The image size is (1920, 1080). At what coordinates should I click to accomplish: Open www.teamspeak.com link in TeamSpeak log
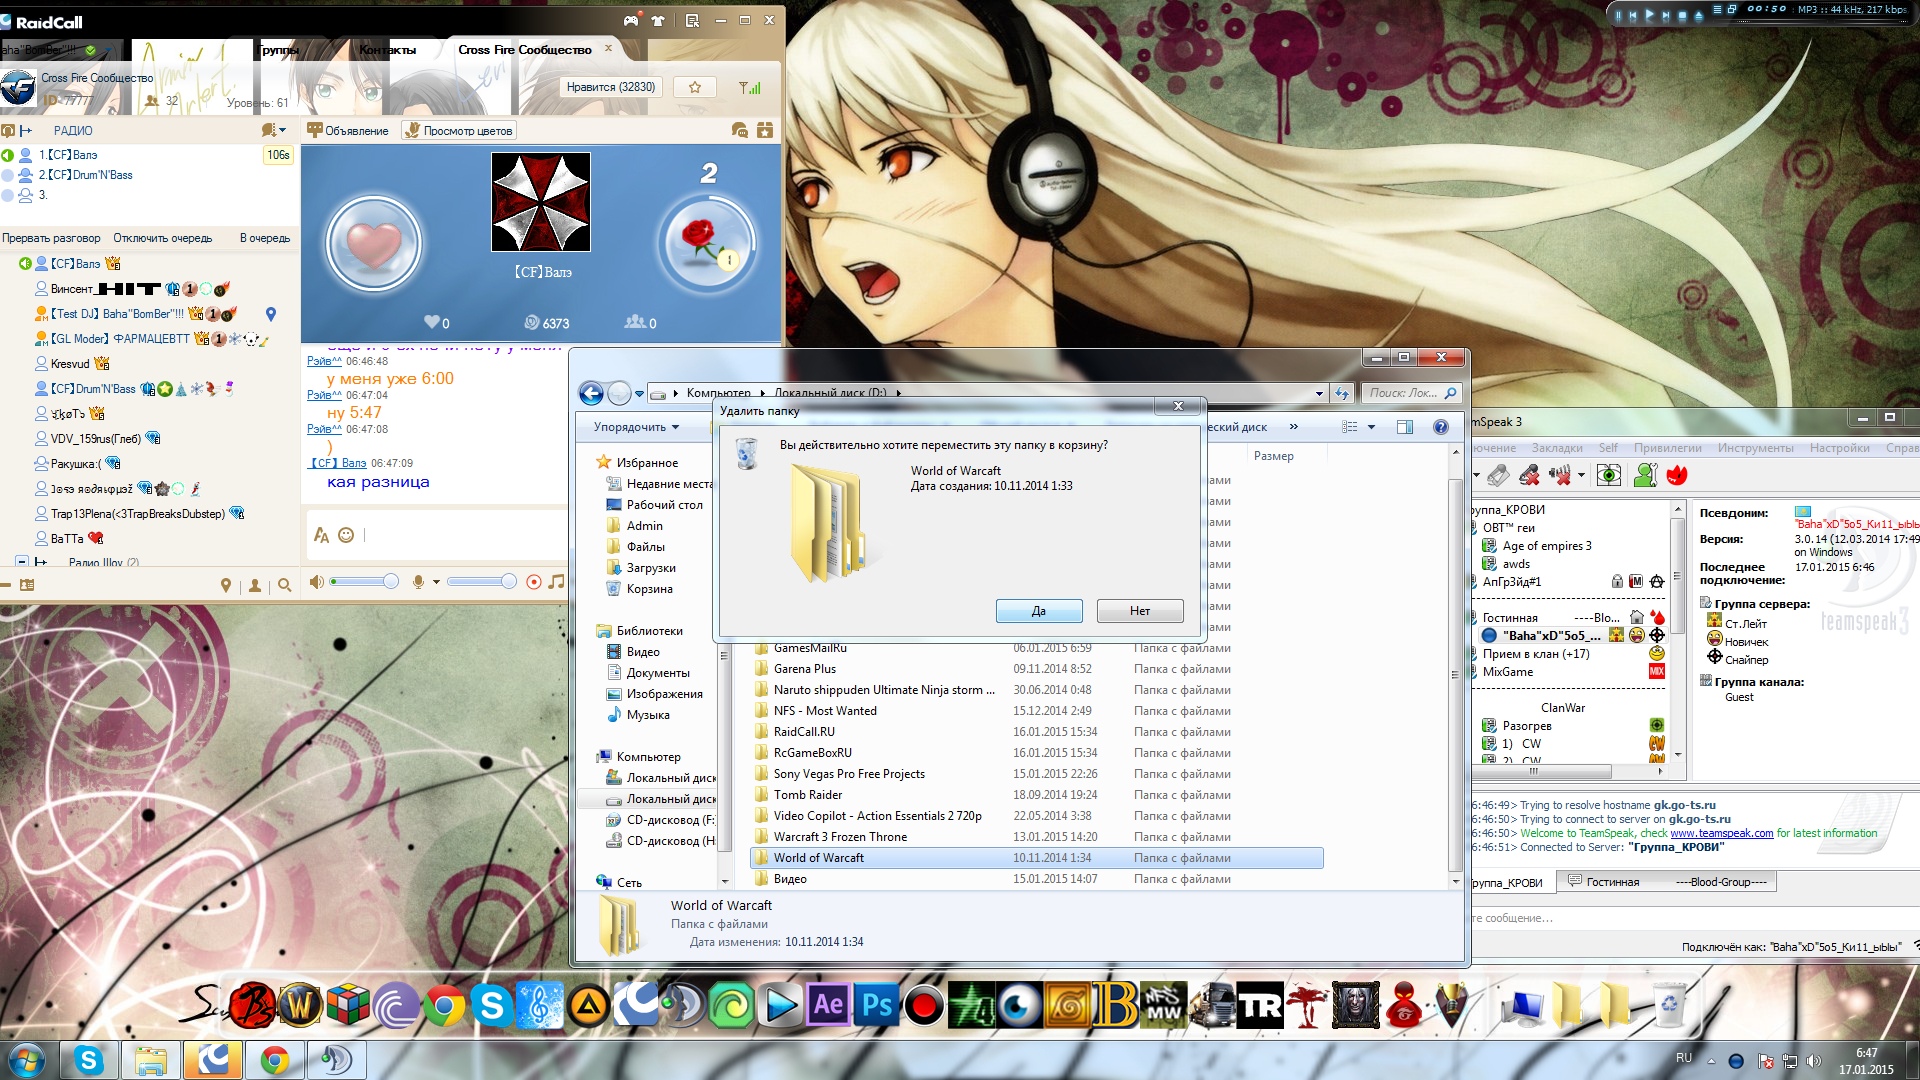click(1721, 833)
